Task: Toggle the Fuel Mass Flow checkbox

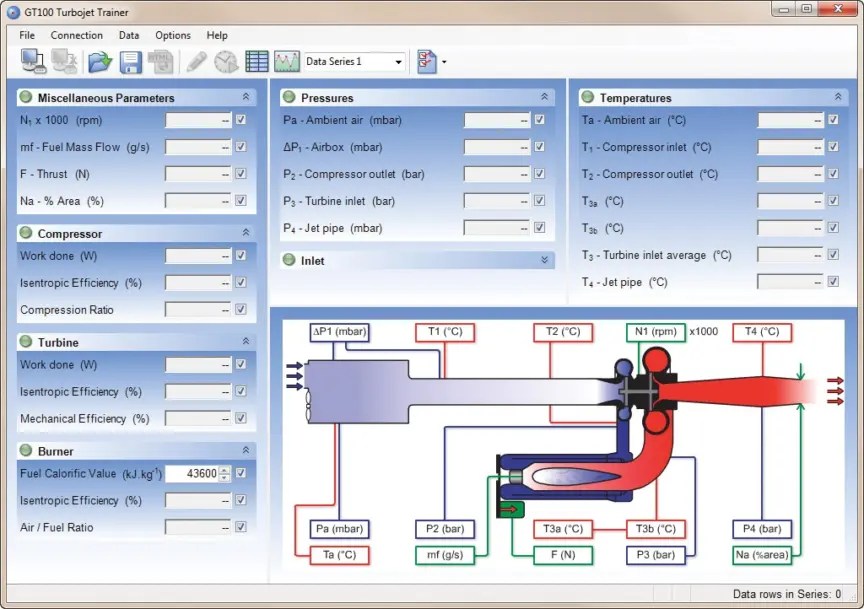Action: [x=241, y=147]
